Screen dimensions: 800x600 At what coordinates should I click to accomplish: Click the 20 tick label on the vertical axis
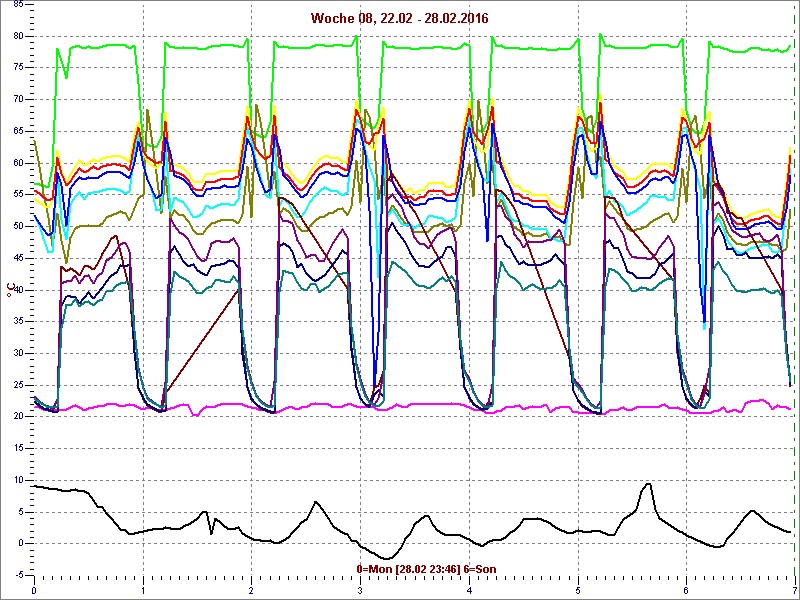point(18,416)
